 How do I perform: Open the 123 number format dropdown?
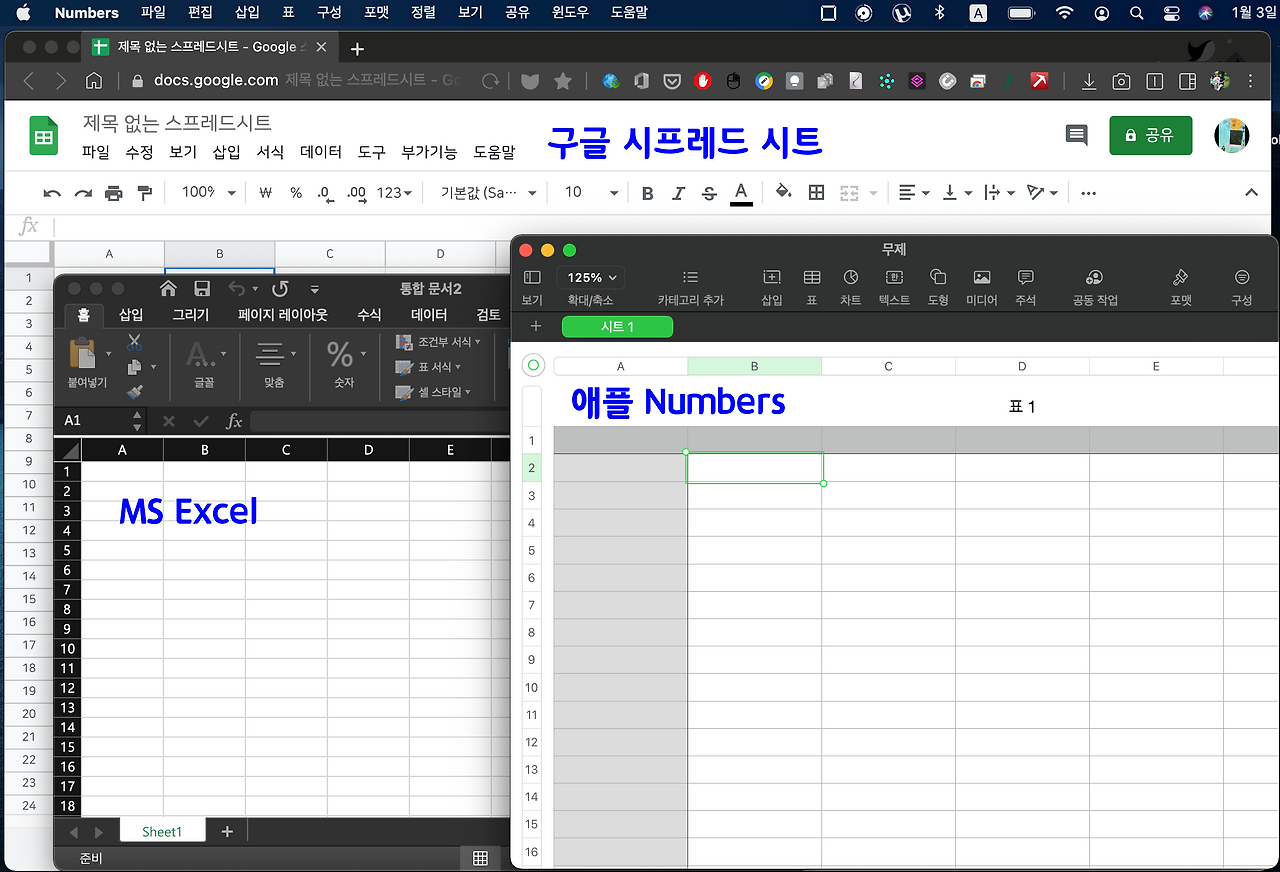coord(395,193)
